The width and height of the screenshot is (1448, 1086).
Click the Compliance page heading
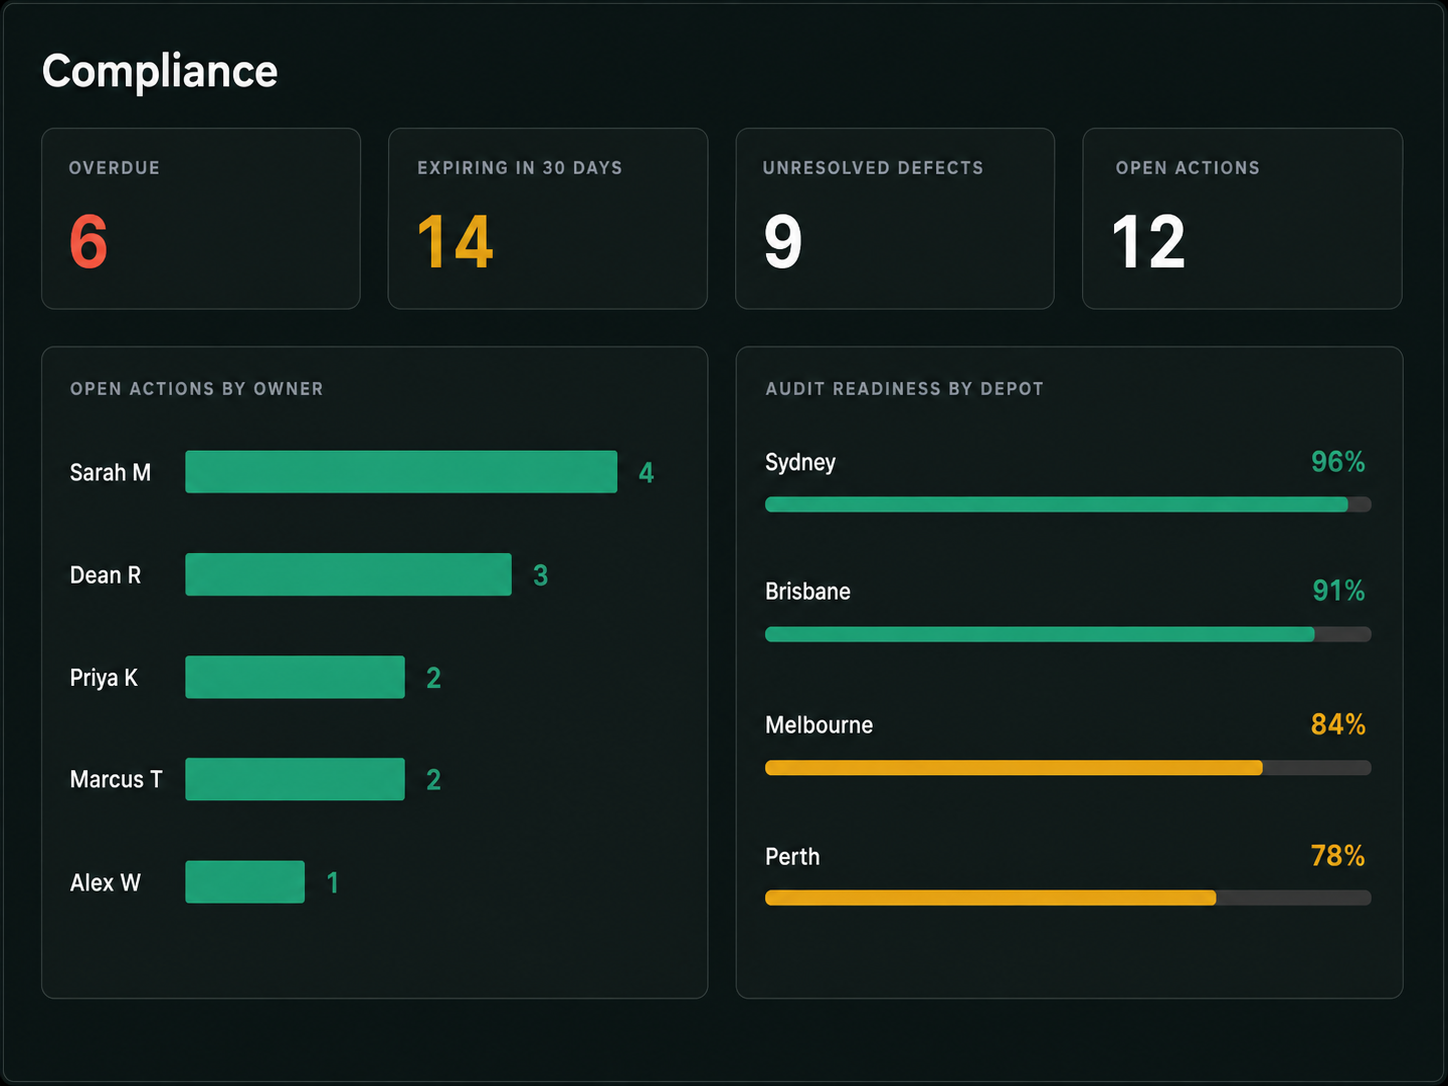click(x=160, y=71)
